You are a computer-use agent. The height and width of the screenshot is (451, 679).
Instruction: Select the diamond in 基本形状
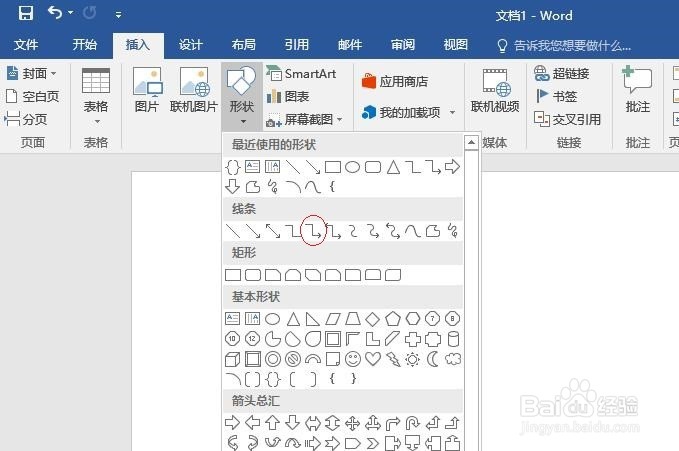(372, 319)
